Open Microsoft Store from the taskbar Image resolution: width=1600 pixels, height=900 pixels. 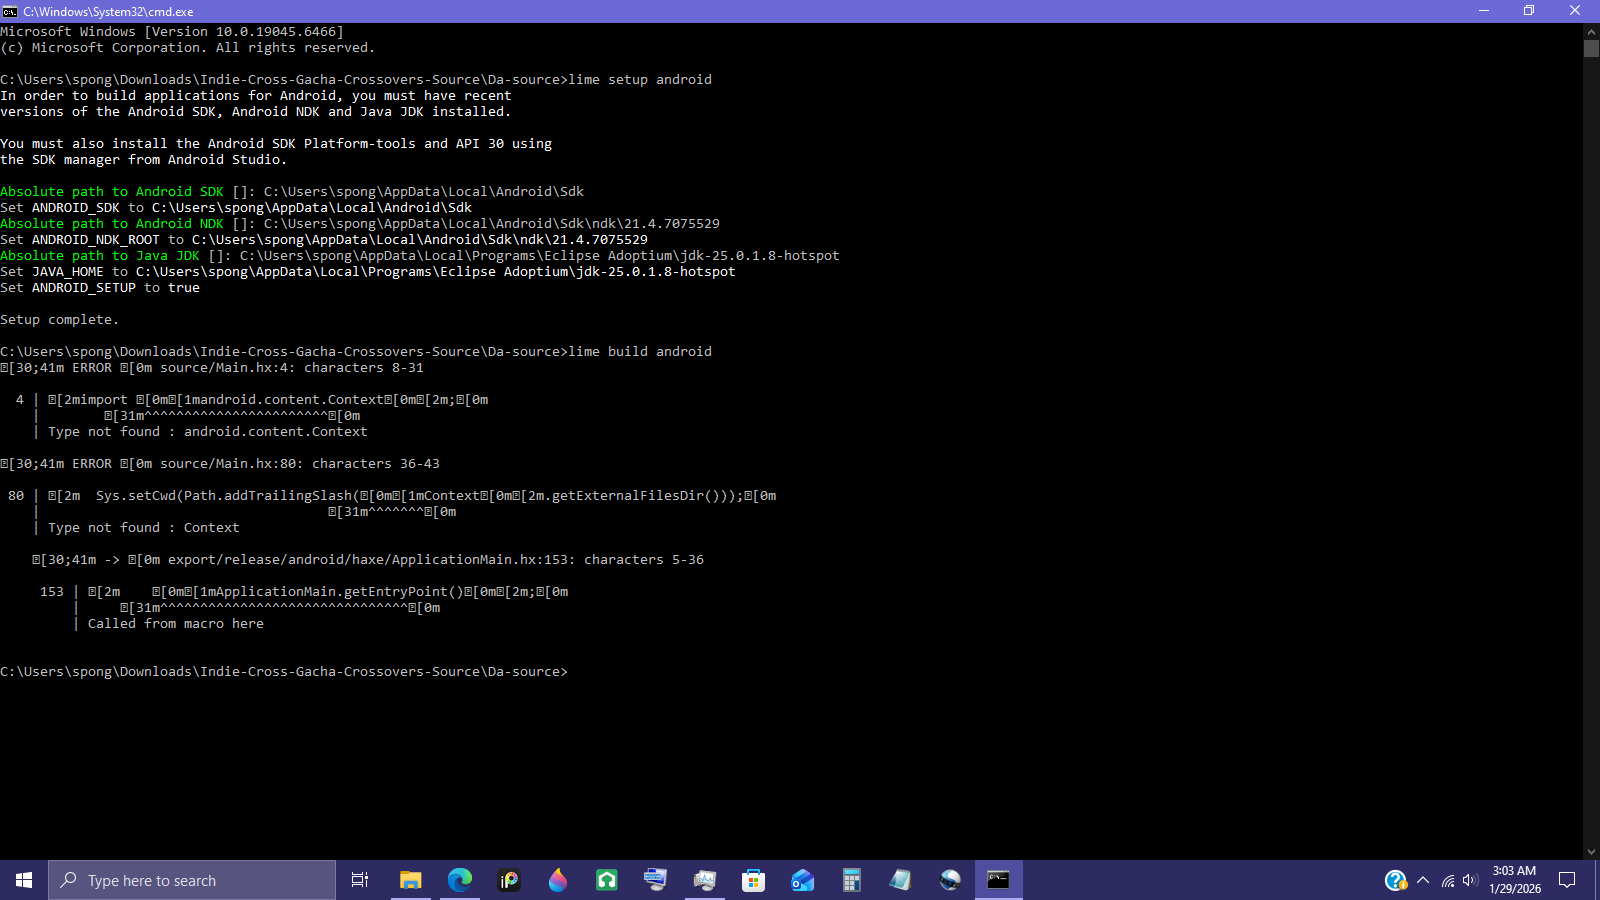pos(753,880)
